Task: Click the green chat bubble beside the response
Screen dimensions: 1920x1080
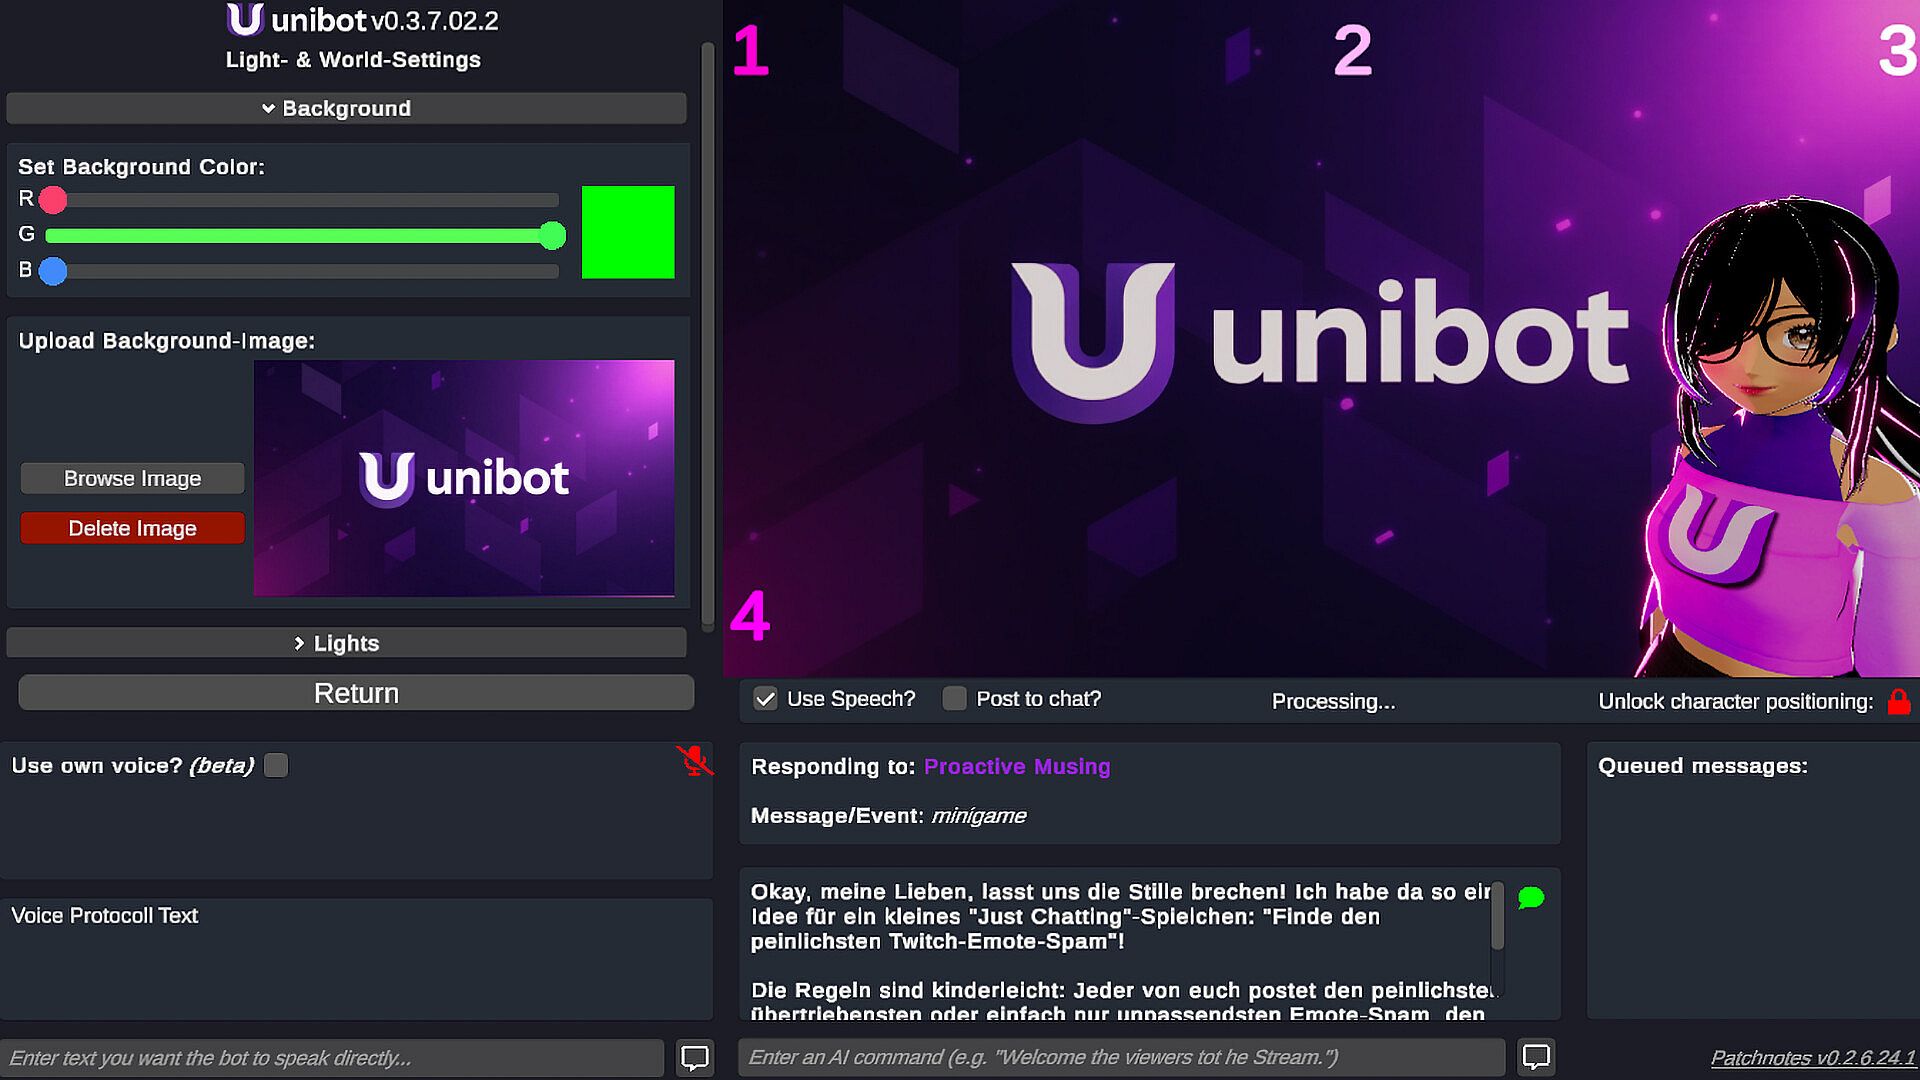Action: 1531,897
